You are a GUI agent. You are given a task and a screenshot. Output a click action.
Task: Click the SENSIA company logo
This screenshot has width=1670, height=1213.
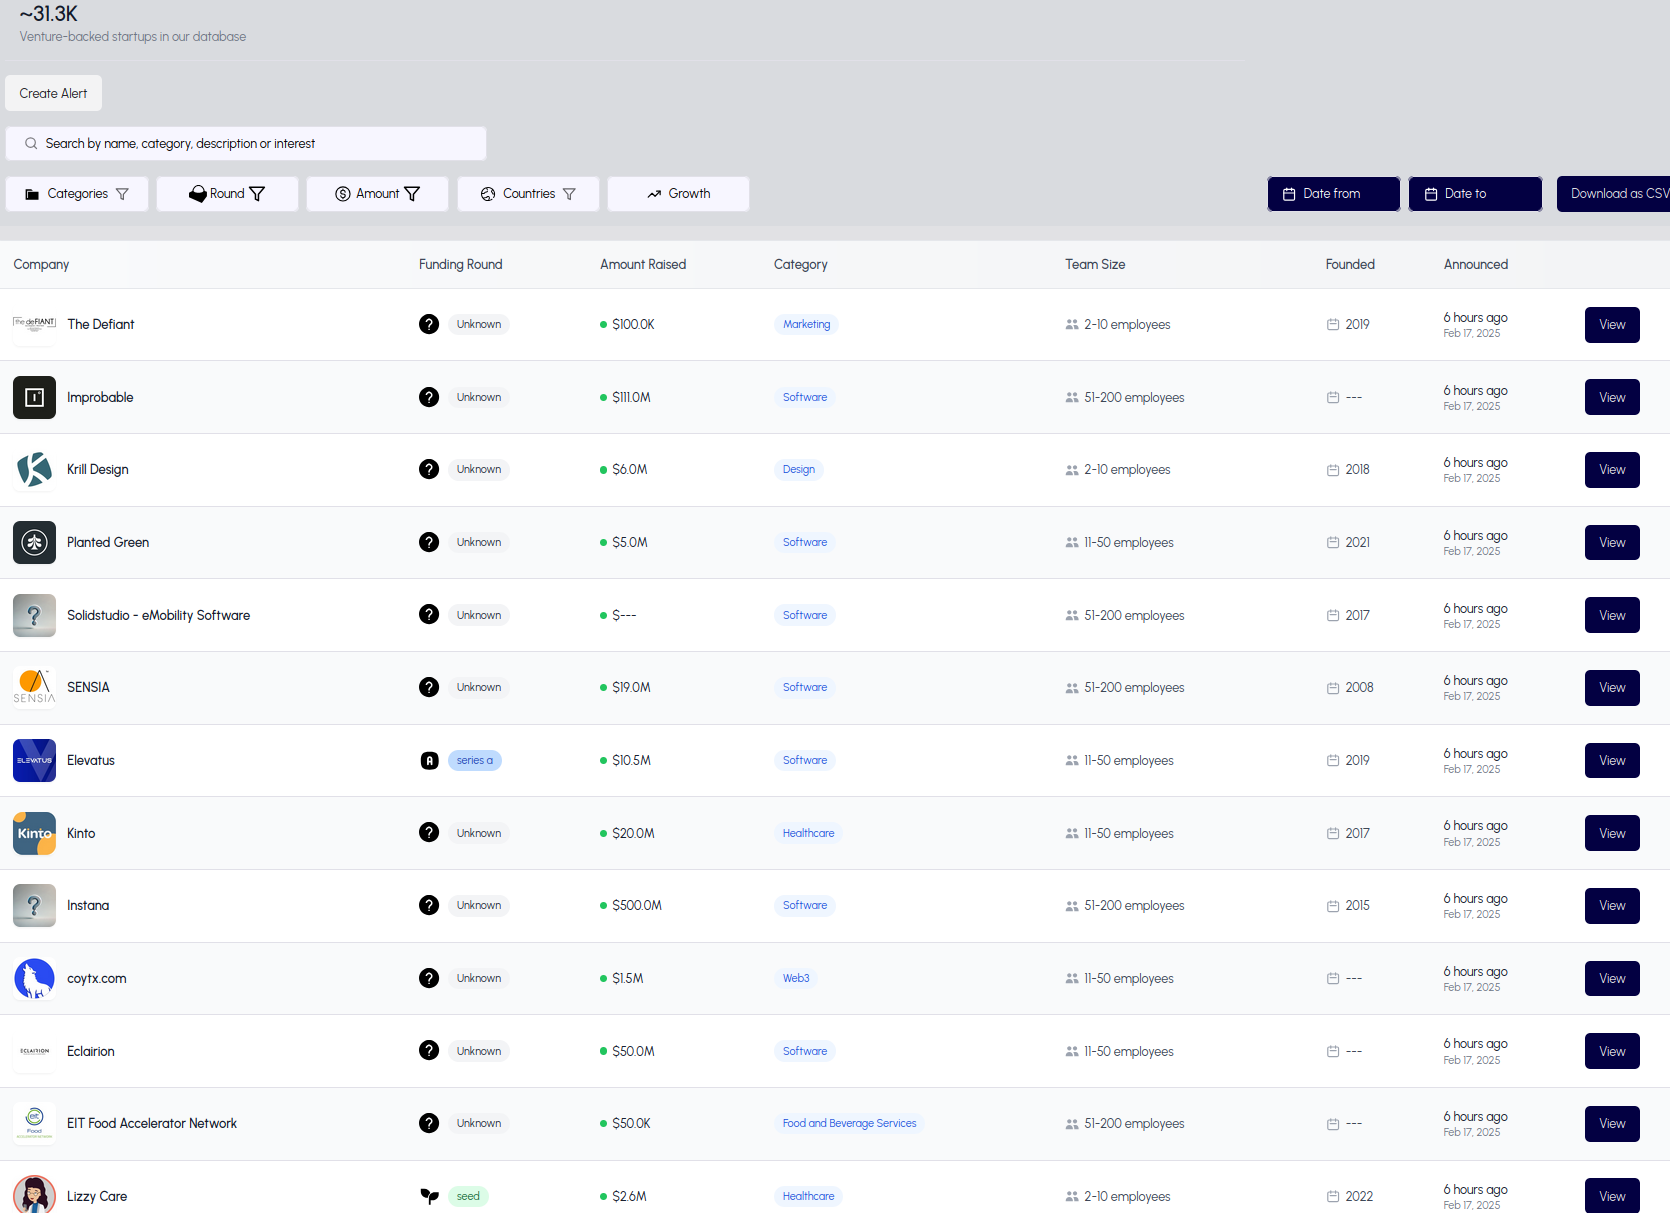(34, 687)
